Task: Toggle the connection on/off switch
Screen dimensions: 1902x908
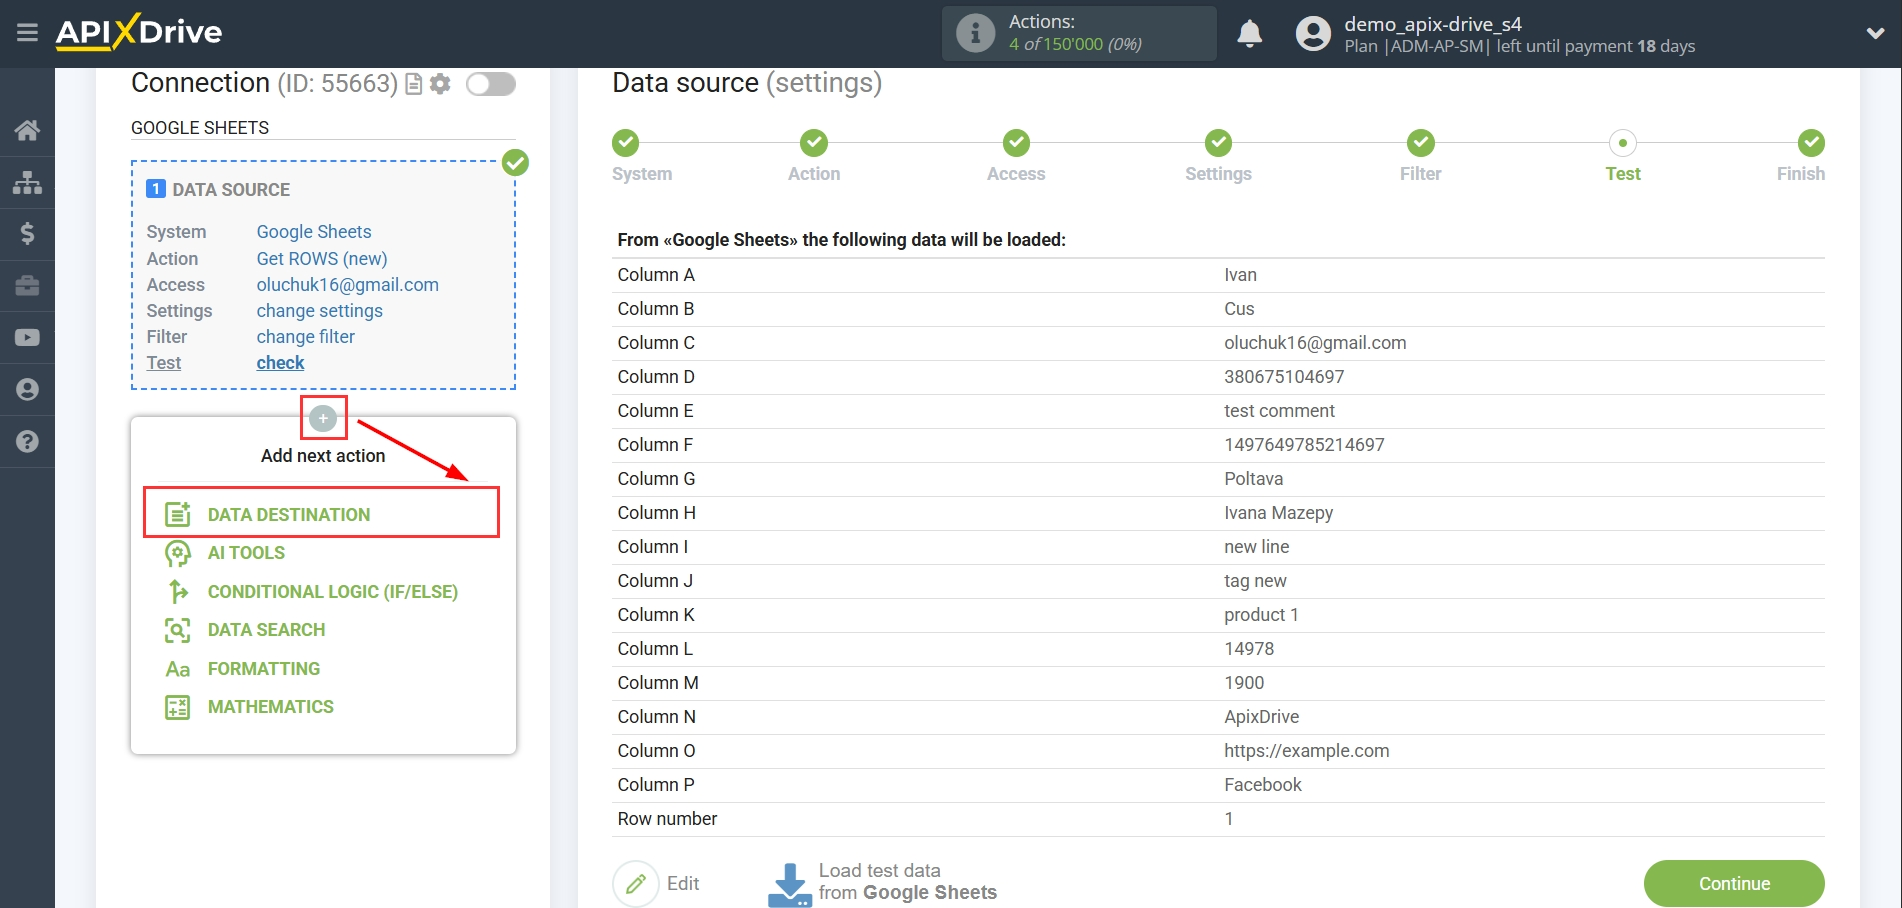Action: (x=491, y=84)
